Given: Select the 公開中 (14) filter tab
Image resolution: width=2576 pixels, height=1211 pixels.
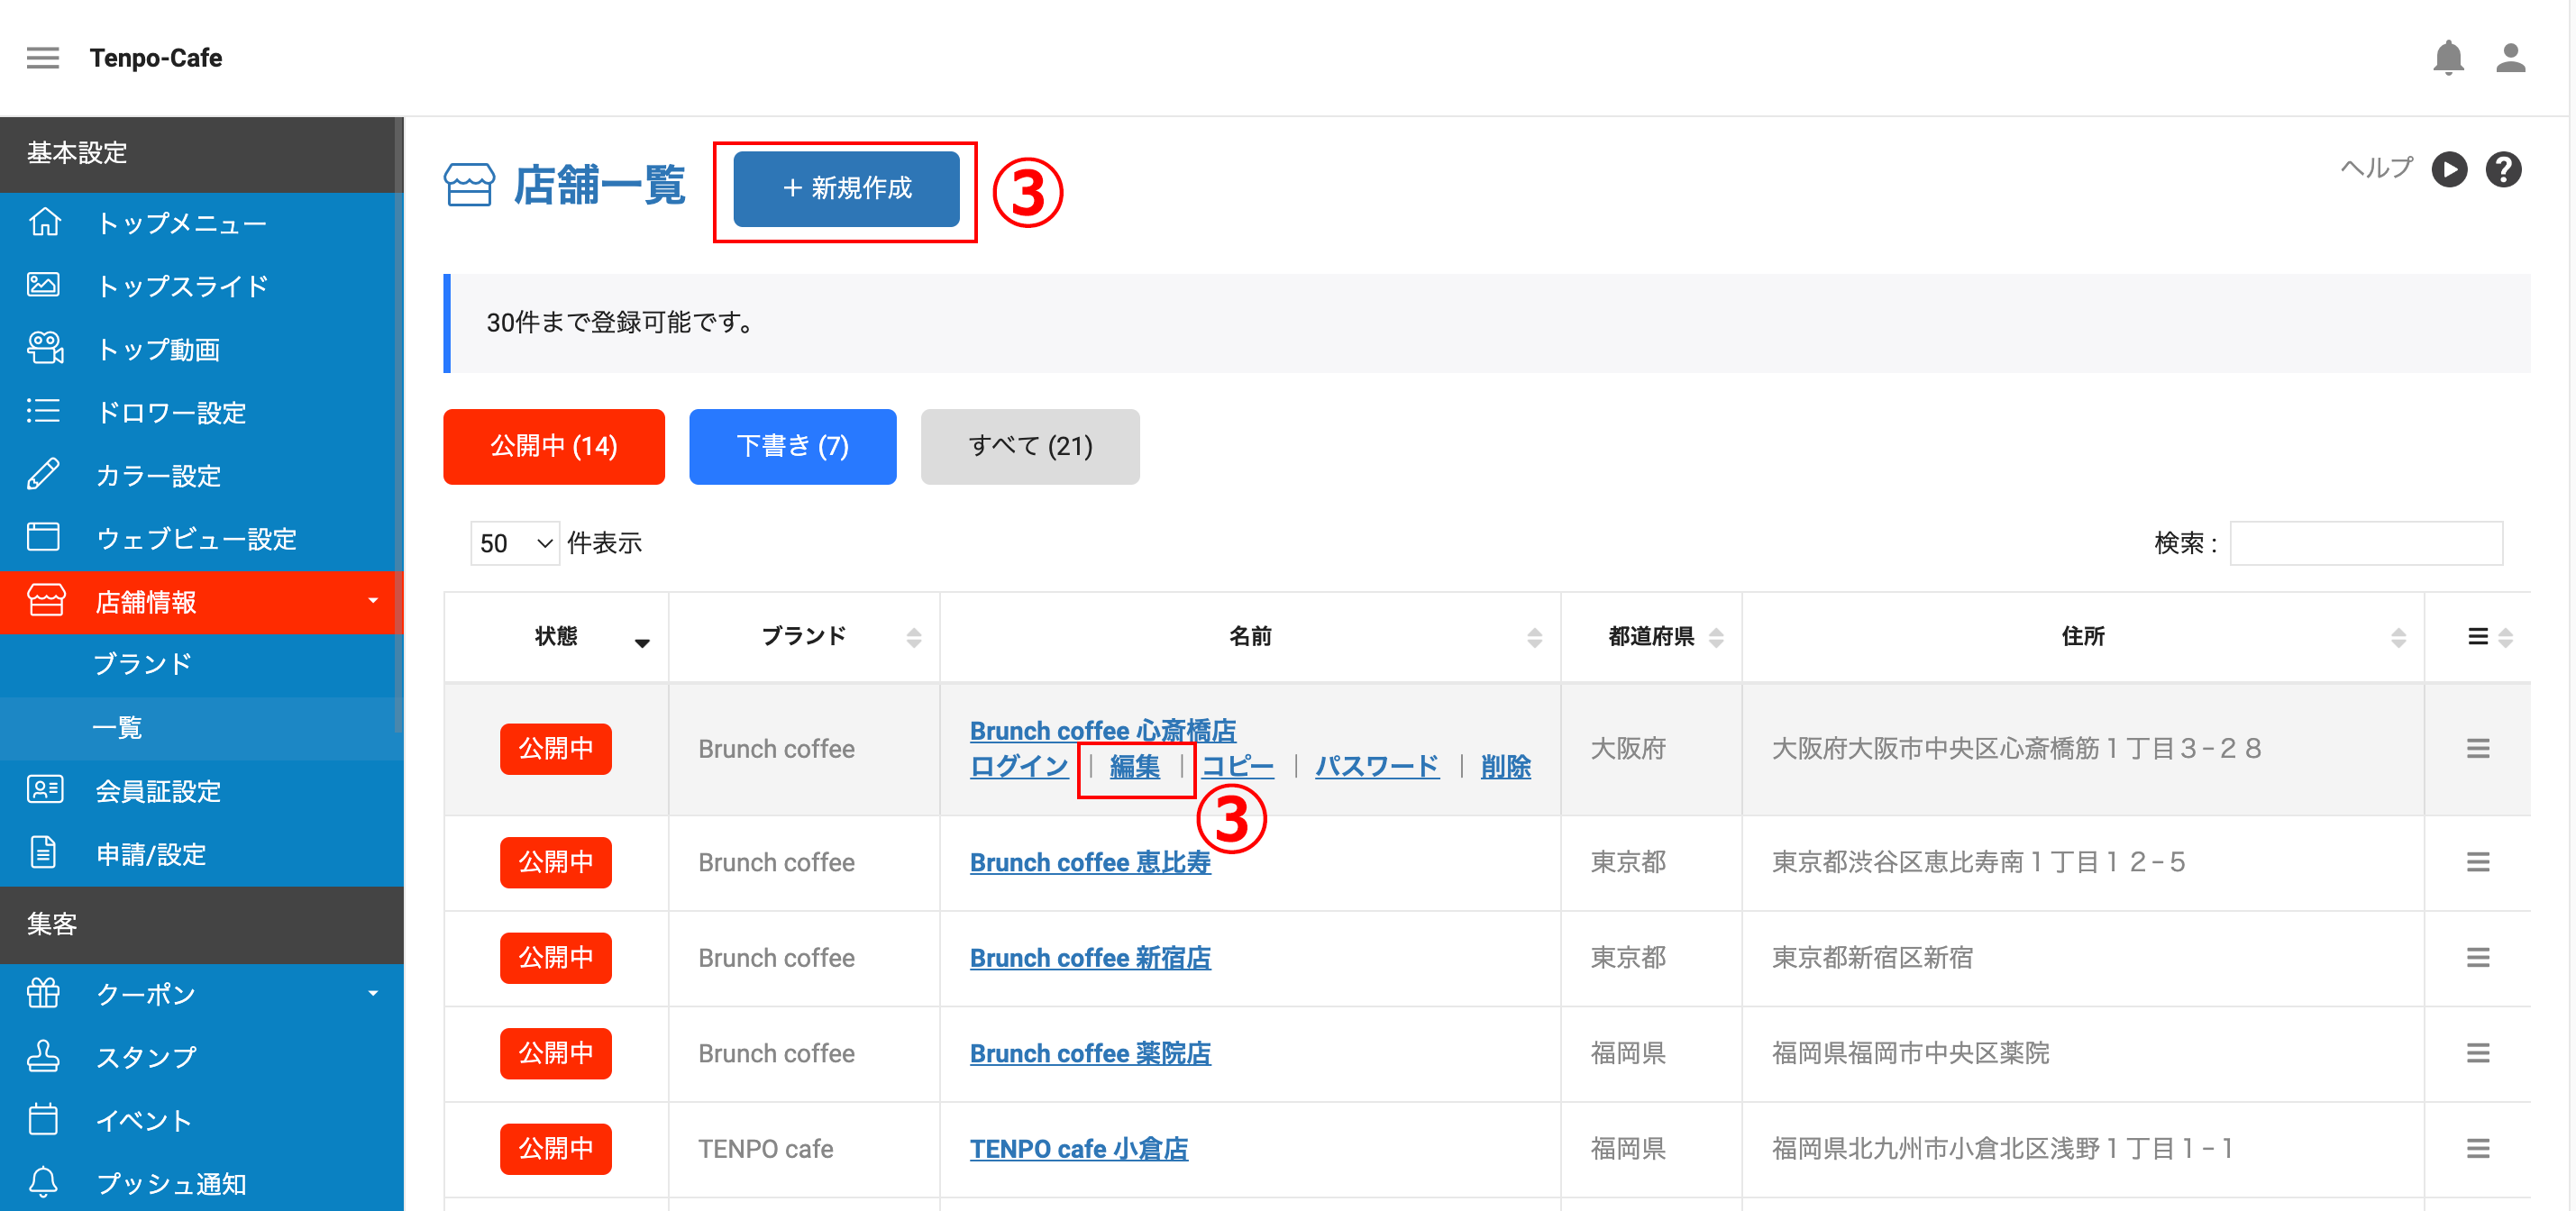Looking at the screenshot, I should point(554,446).
